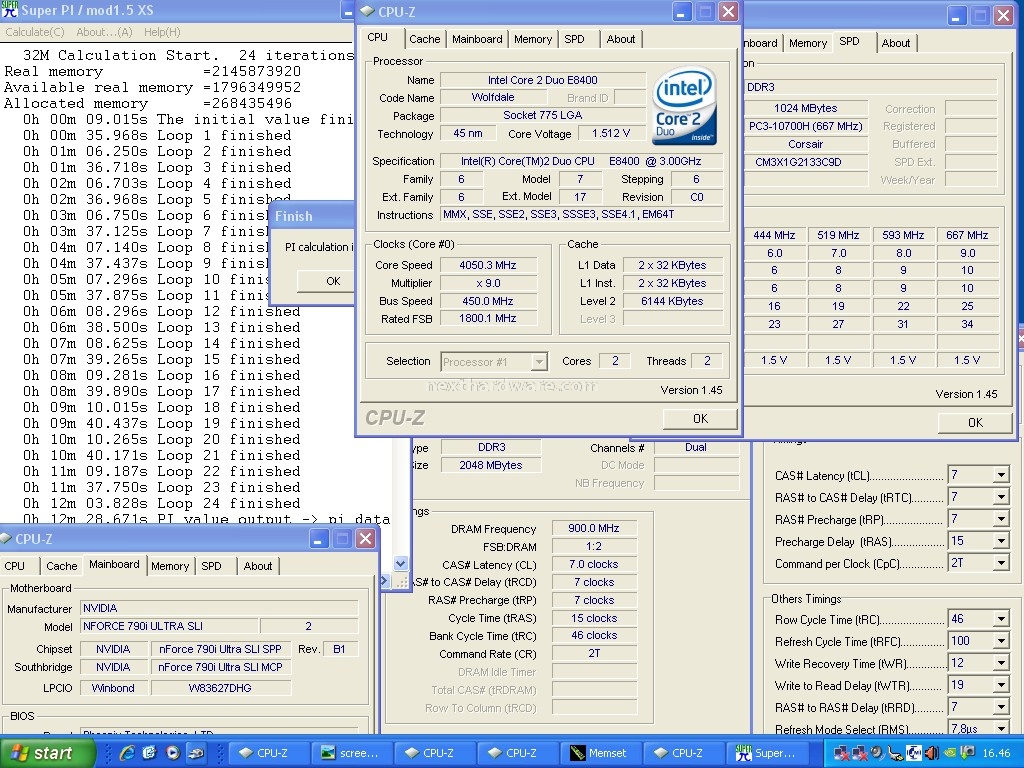Viewport: 1024px width, 768px height.
Task: Open Row Cycle Time (tRC) dropdown
Action: pyautogui.click(x=1001, y=619)
